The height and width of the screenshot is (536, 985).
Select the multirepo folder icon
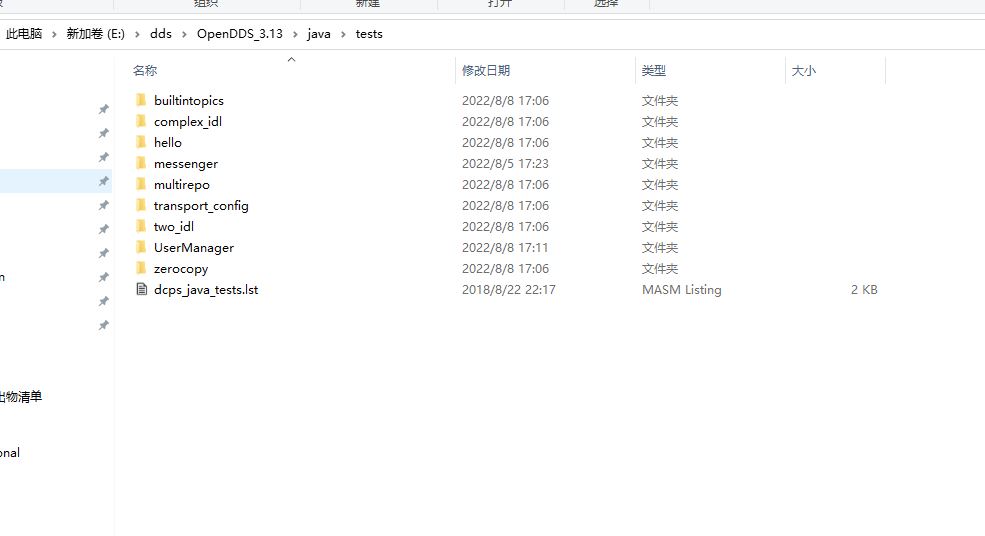[141, 184]
